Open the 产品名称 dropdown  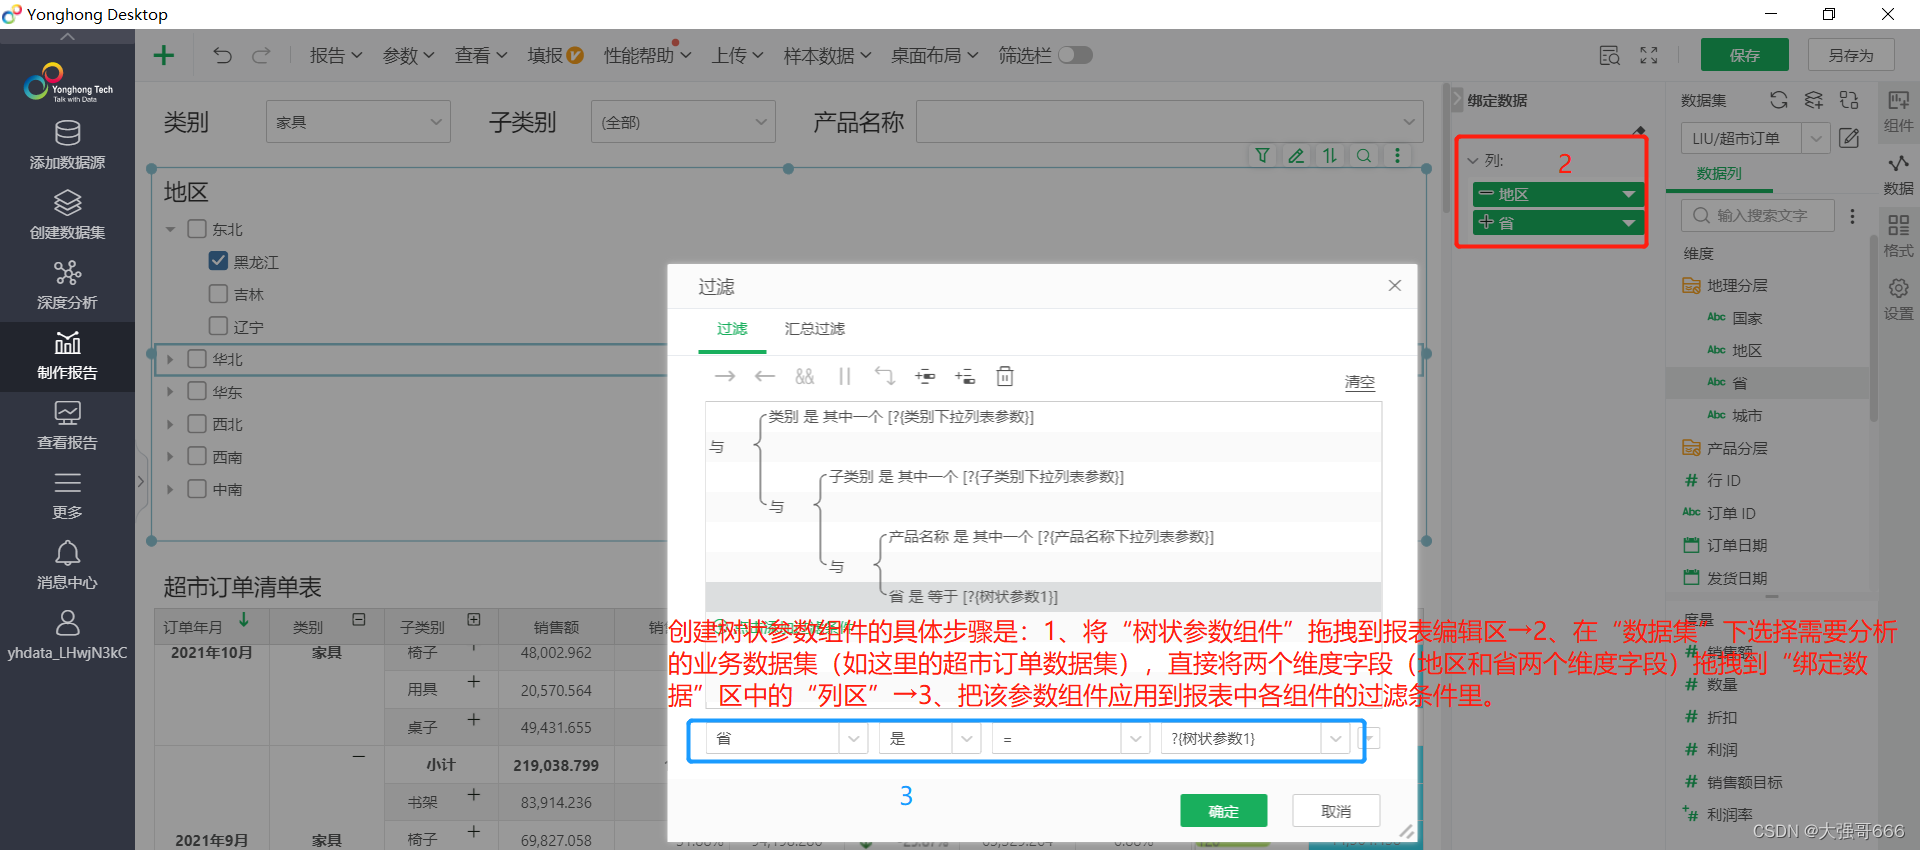pyautogui.click(x=1169, y=122)
